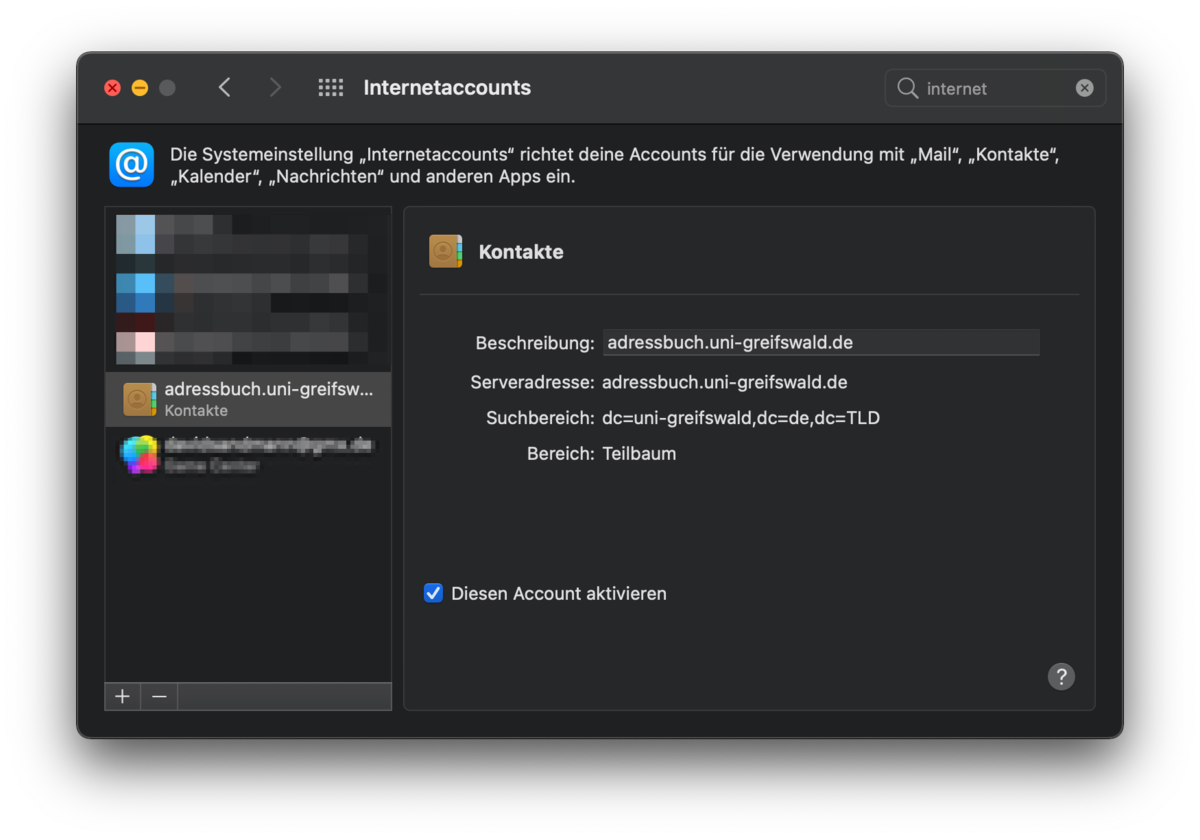Clear the search text with X icon
Viewport: 1200px width, 840px height.
(1084, 88)
